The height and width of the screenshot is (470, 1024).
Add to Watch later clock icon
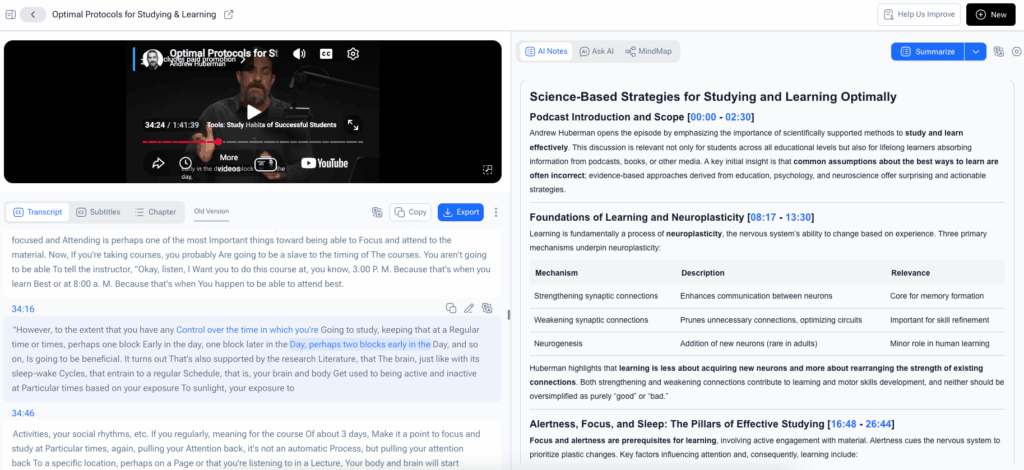coord(185,163)
